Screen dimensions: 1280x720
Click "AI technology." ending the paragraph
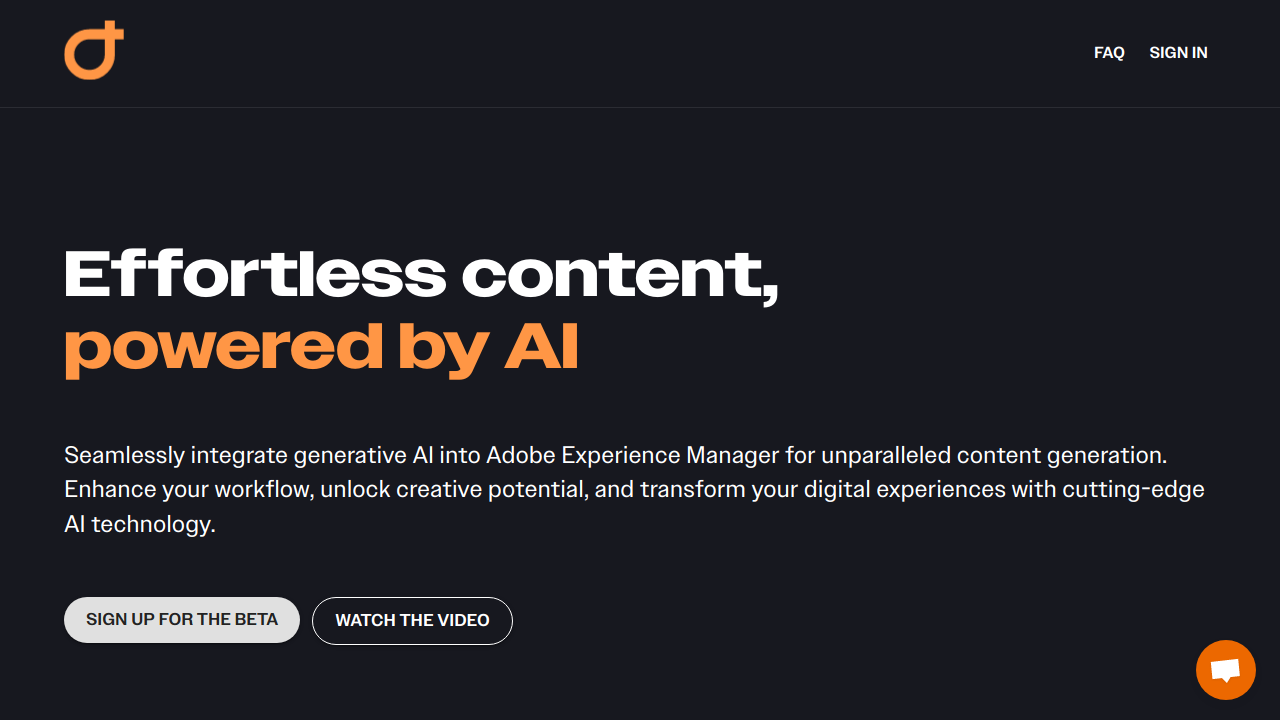140,524
